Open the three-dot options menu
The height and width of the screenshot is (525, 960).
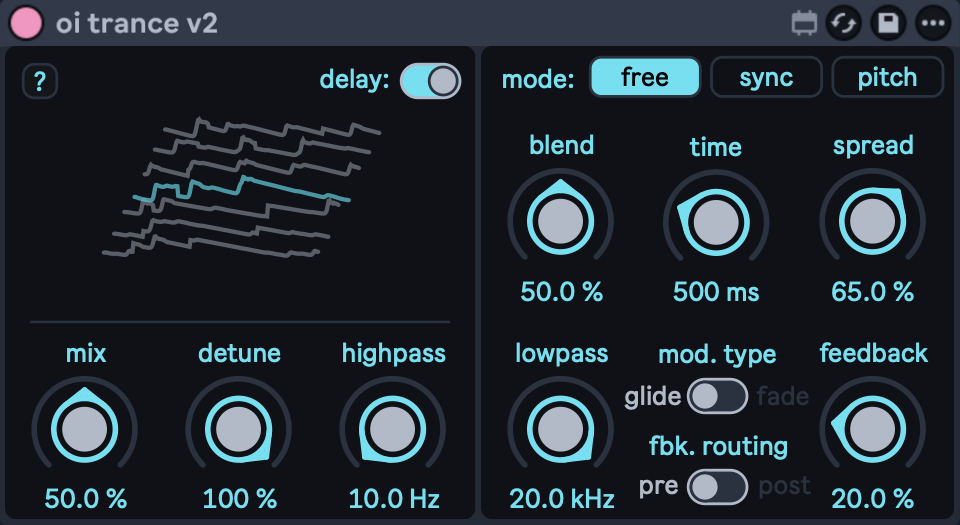(932, 23)
